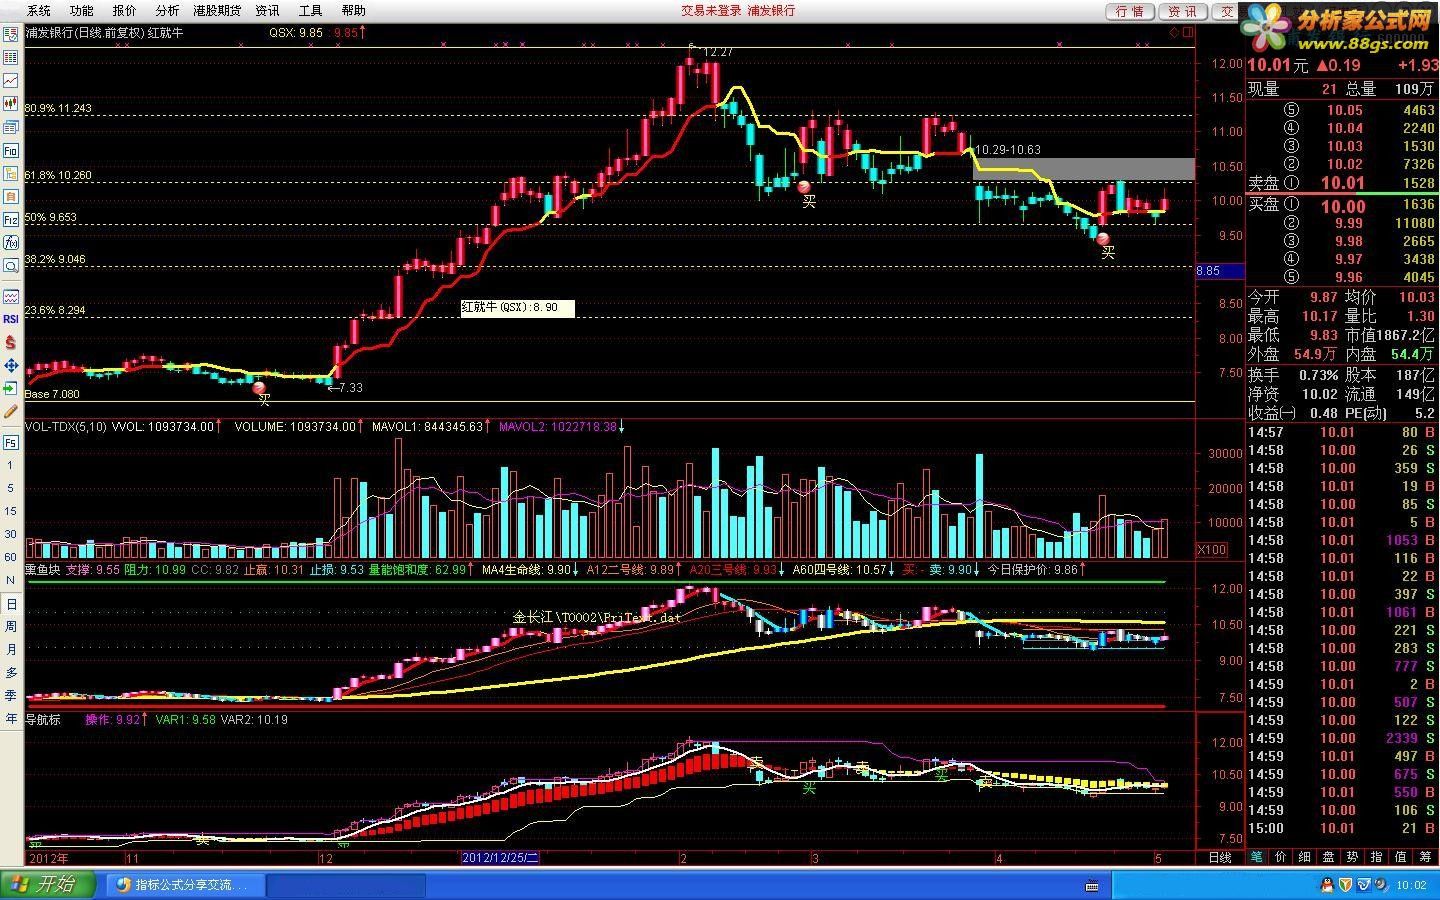Click the blue bird tray icon
Image resolution: width=1440 pixels, height=900 pixels.
[1363, 885]
